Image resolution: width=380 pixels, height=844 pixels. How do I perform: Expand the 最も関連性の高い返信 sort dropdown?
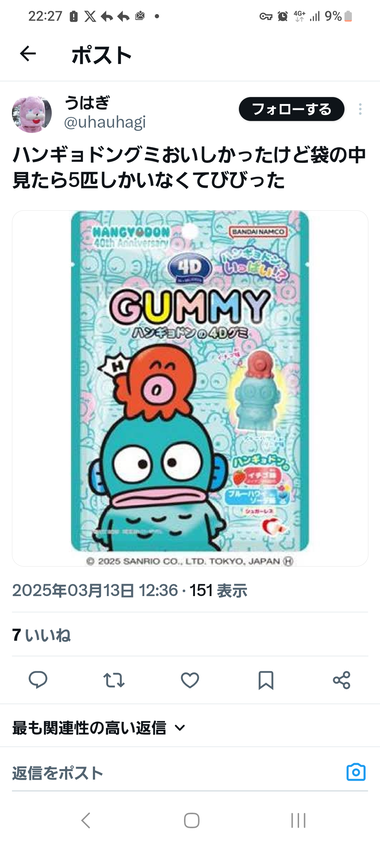[x=99, y=728]
